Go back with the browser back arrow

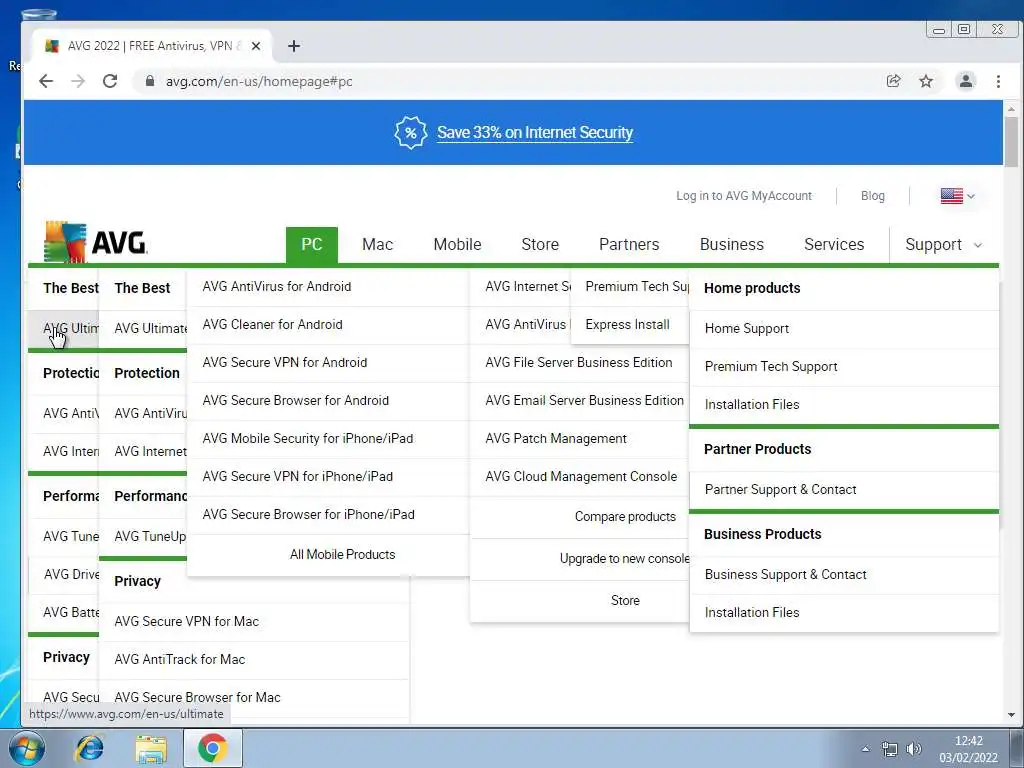46,81
